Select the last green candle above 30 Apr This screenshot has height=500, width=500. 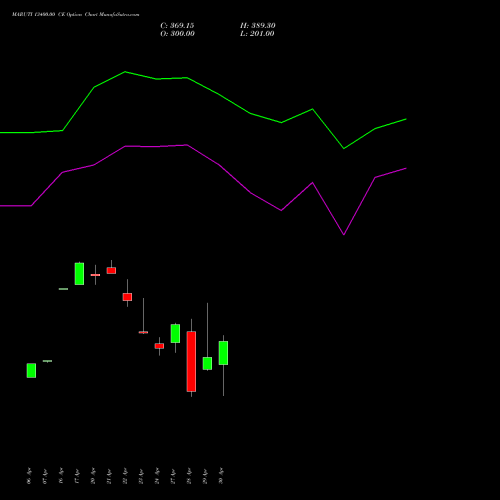click(223, 353)
